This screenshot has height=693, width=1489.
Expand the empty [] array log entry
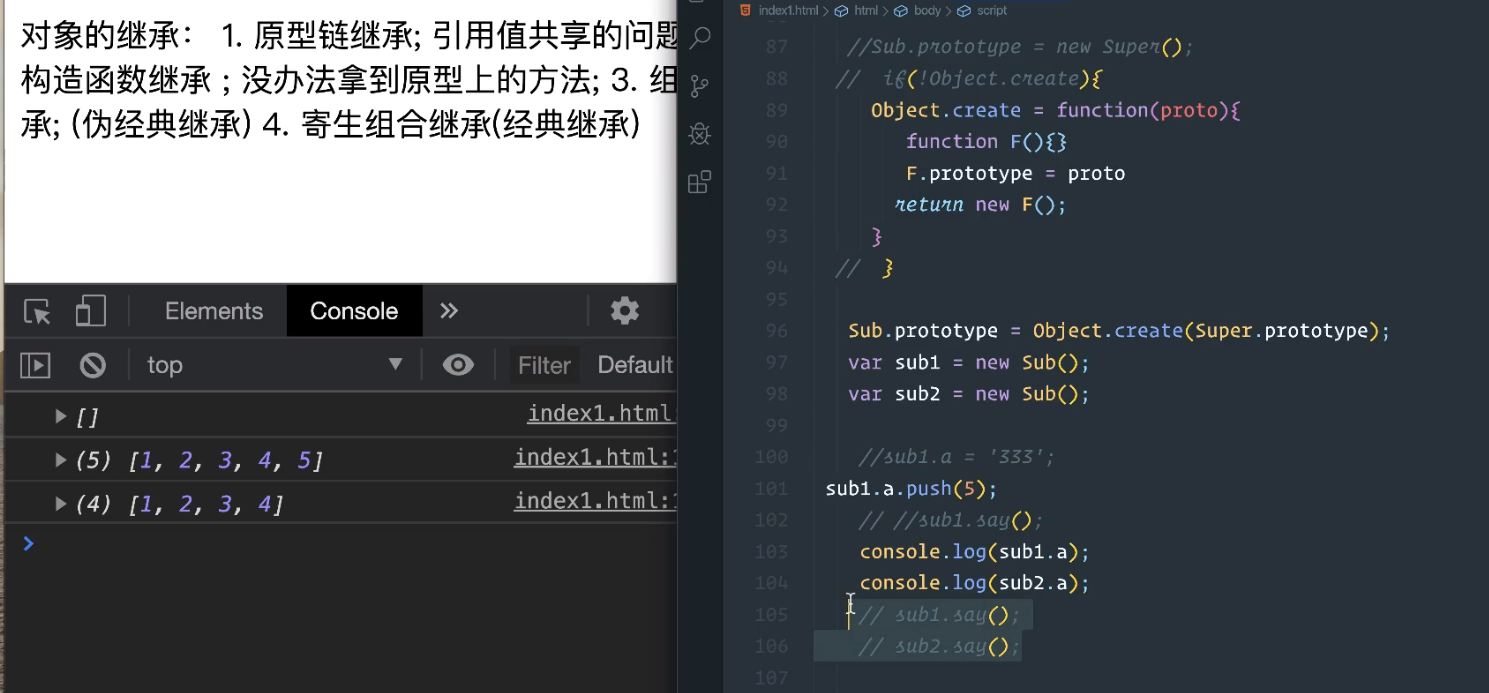[x=62, y=416]
